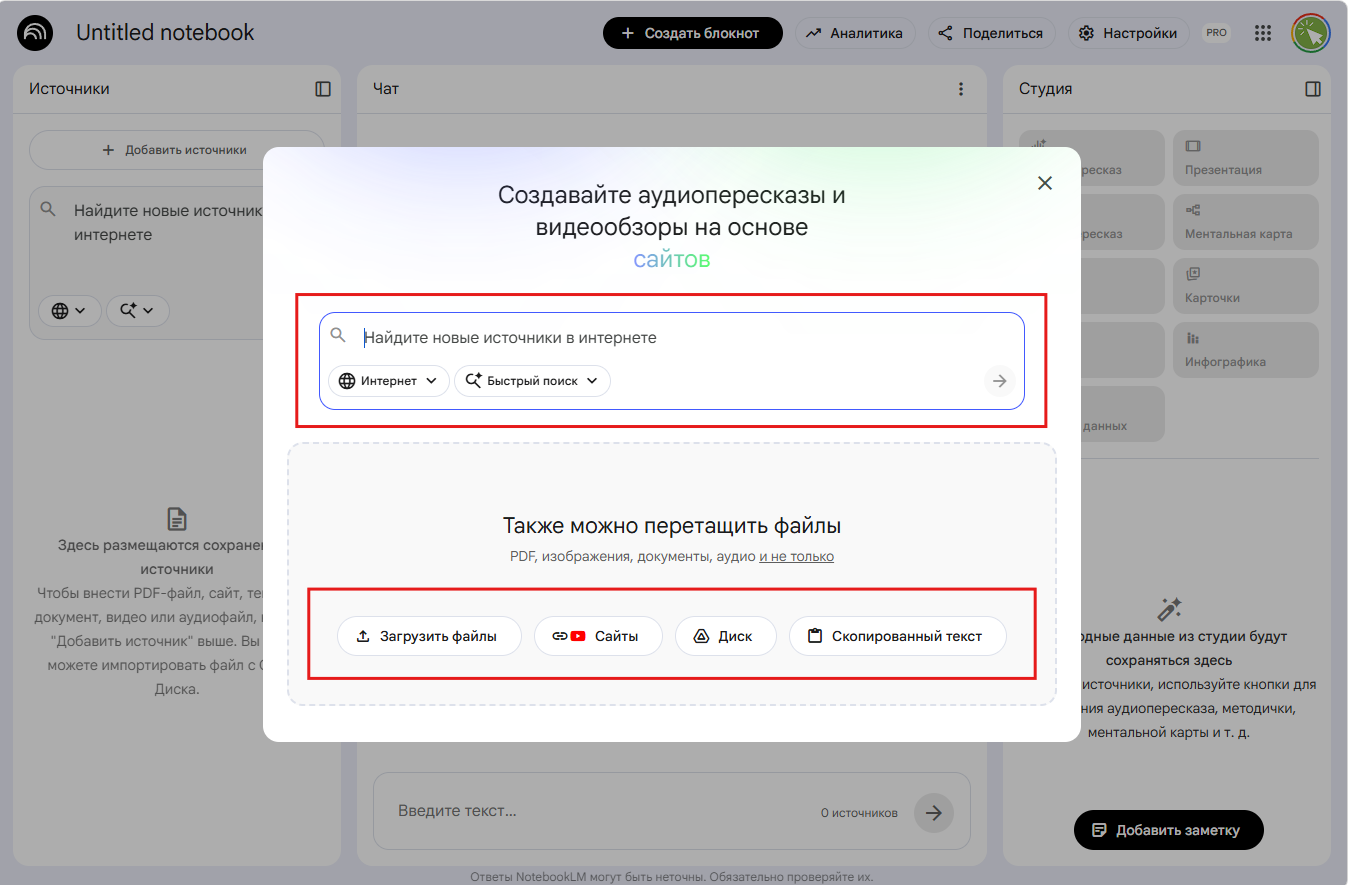The height and width of the screenshot is (885, 1348).
Task: Open the search-mode dropdown in the Источники panel
Action: pyautogui.click(x=138, y=311)
